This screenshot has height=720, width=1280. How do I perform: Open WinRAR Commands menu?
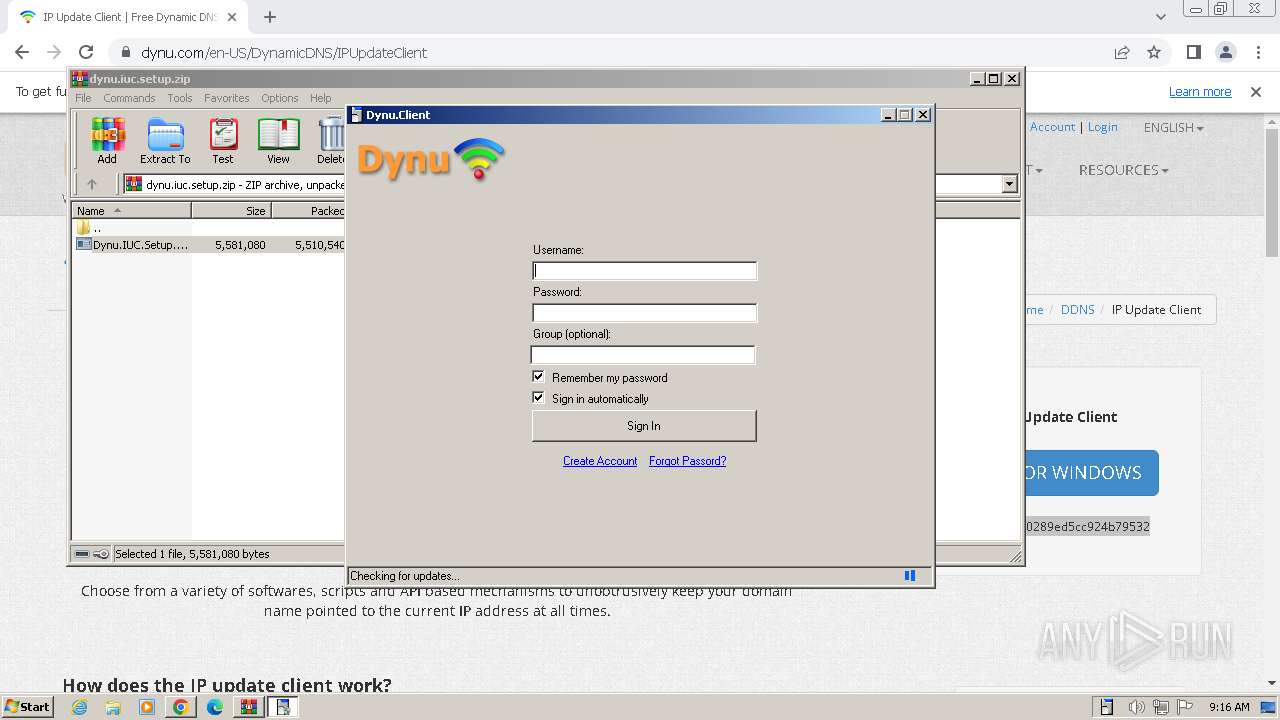pyautogui.click(x=129, y=98)
